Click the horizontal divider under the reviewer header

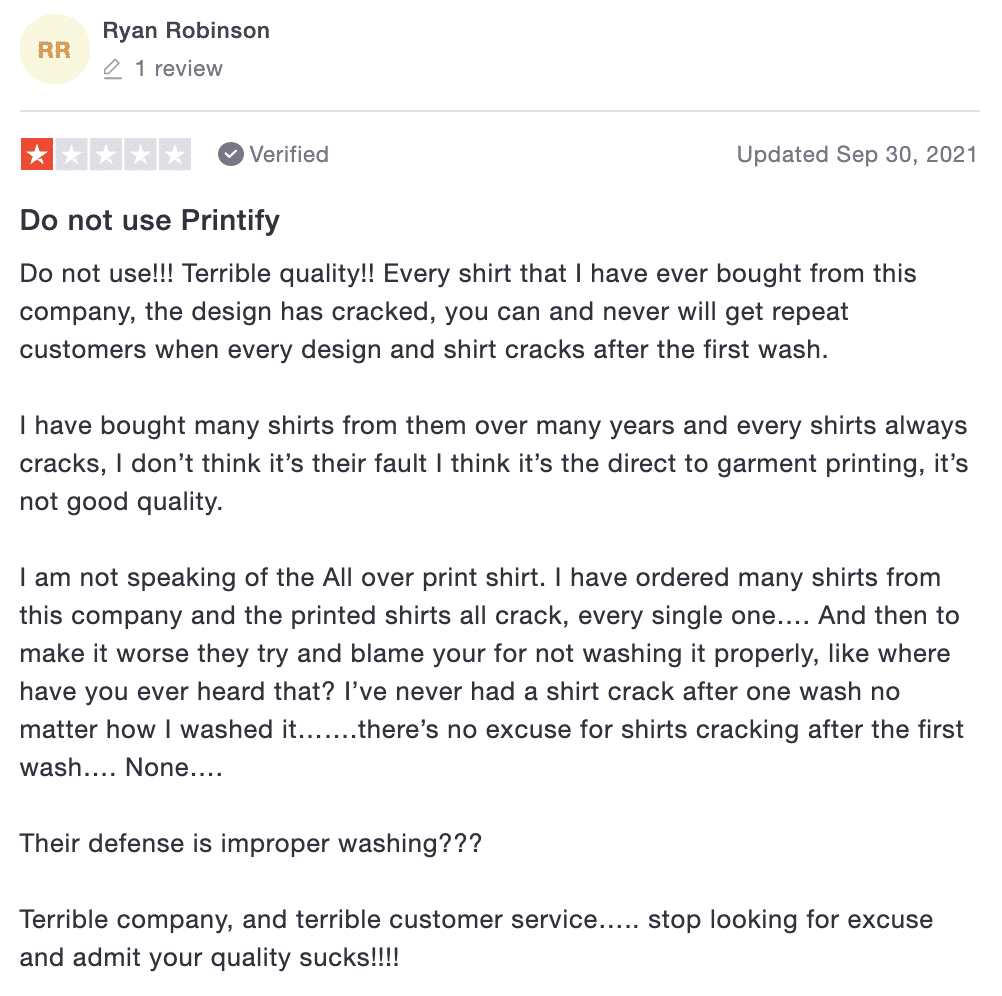pyautogui.click(x=500, y=111)
